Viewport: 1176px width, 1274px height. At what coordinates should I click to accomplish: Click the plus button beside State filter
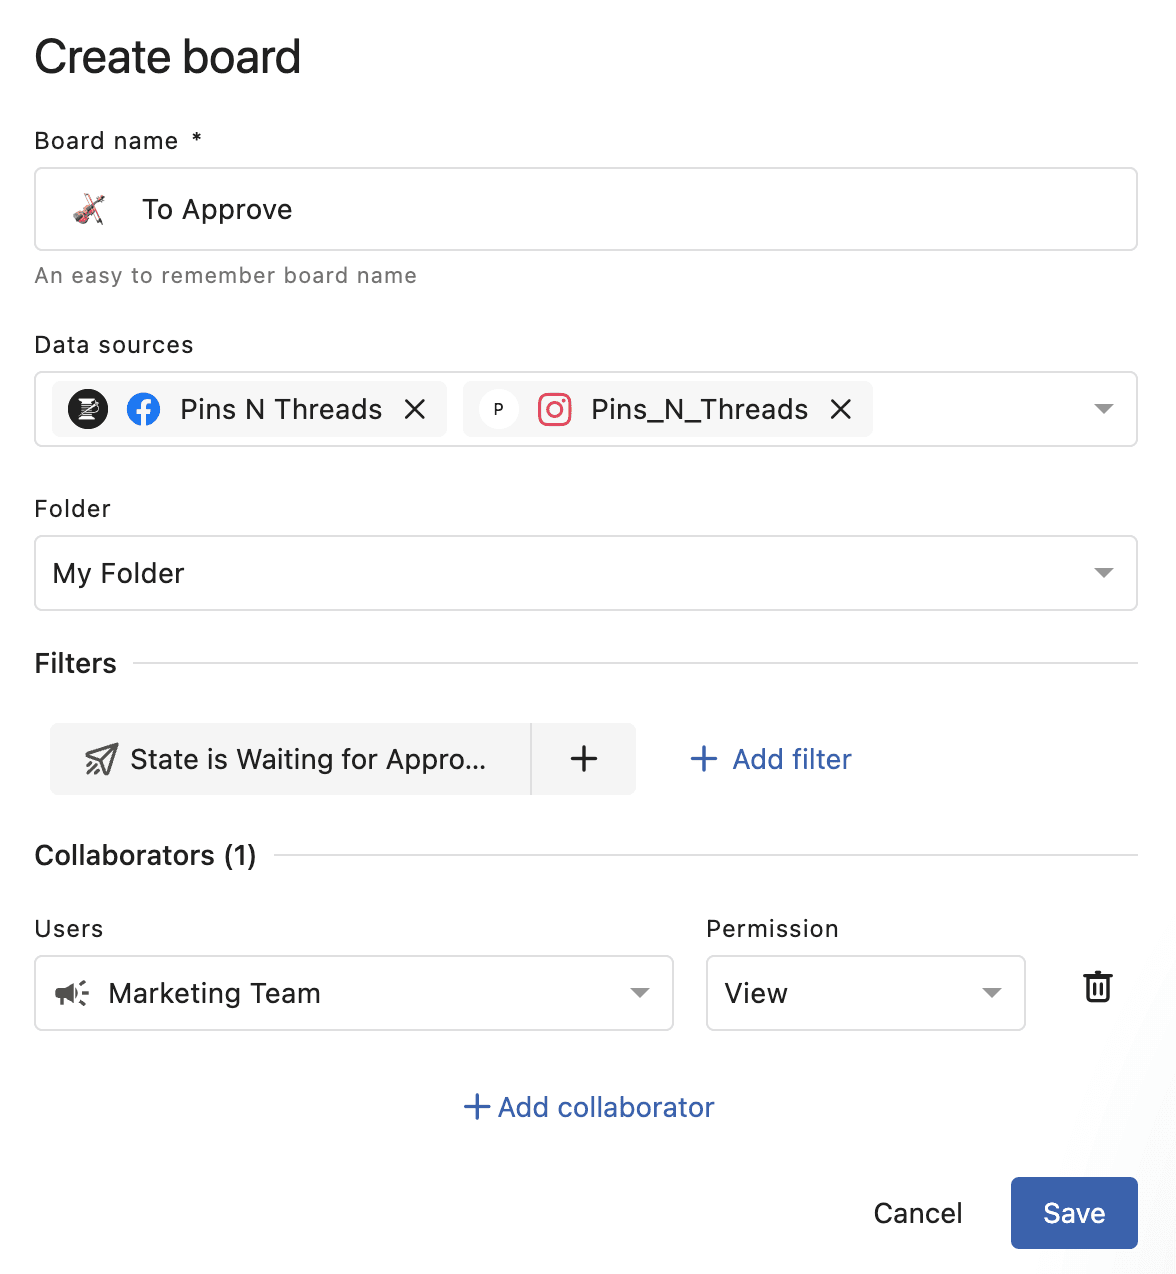coord(584,759)
